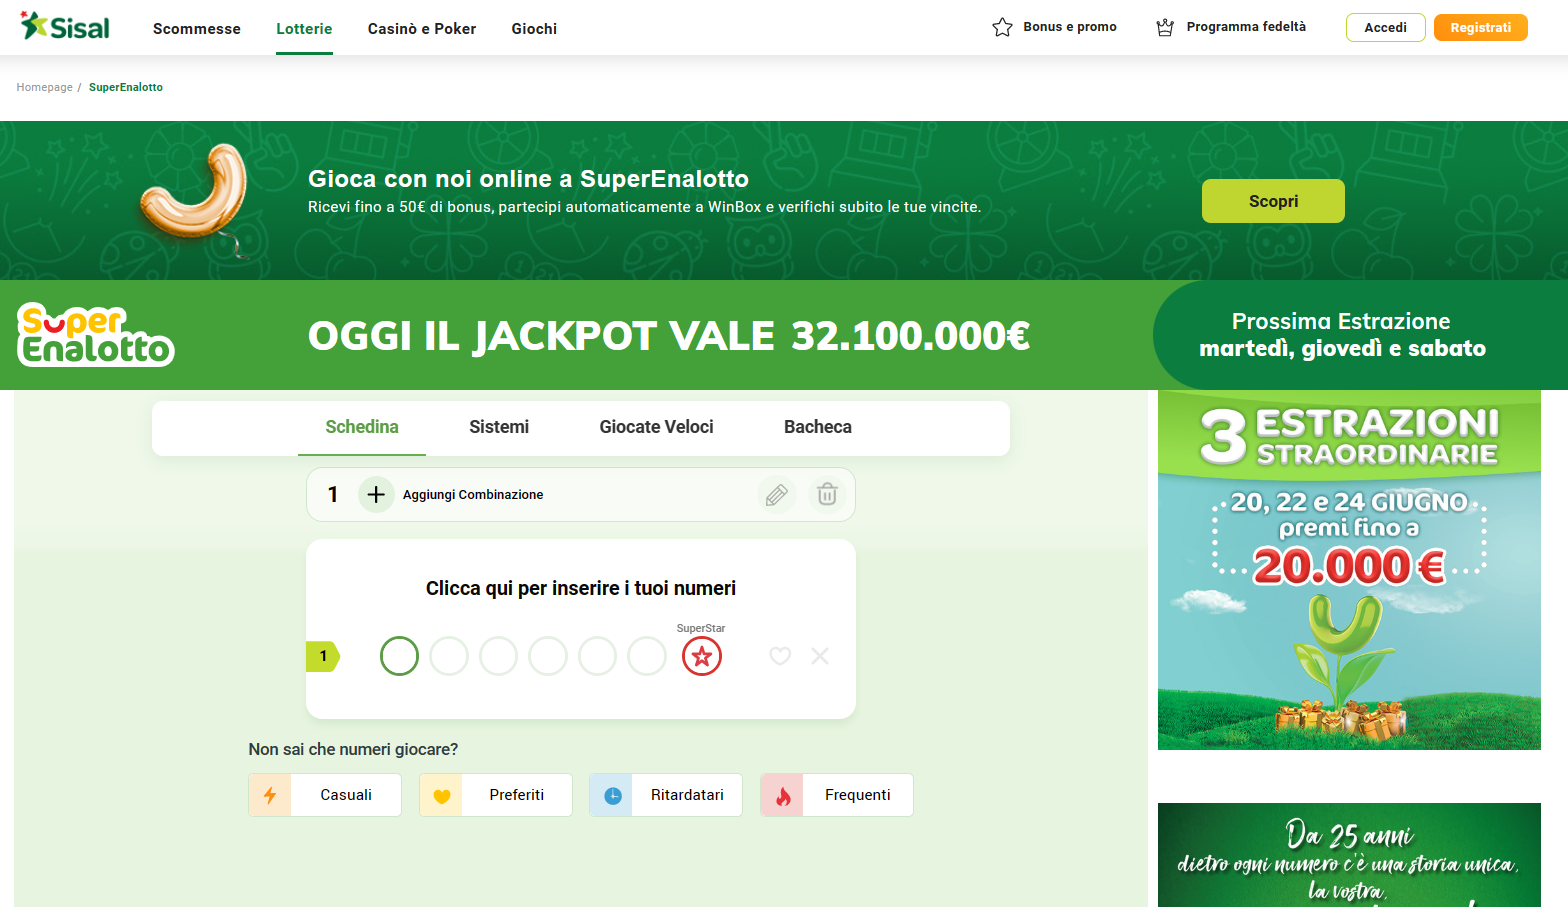
Task: Click the trash bin delete icon
Action: click(x=827, y=494)
